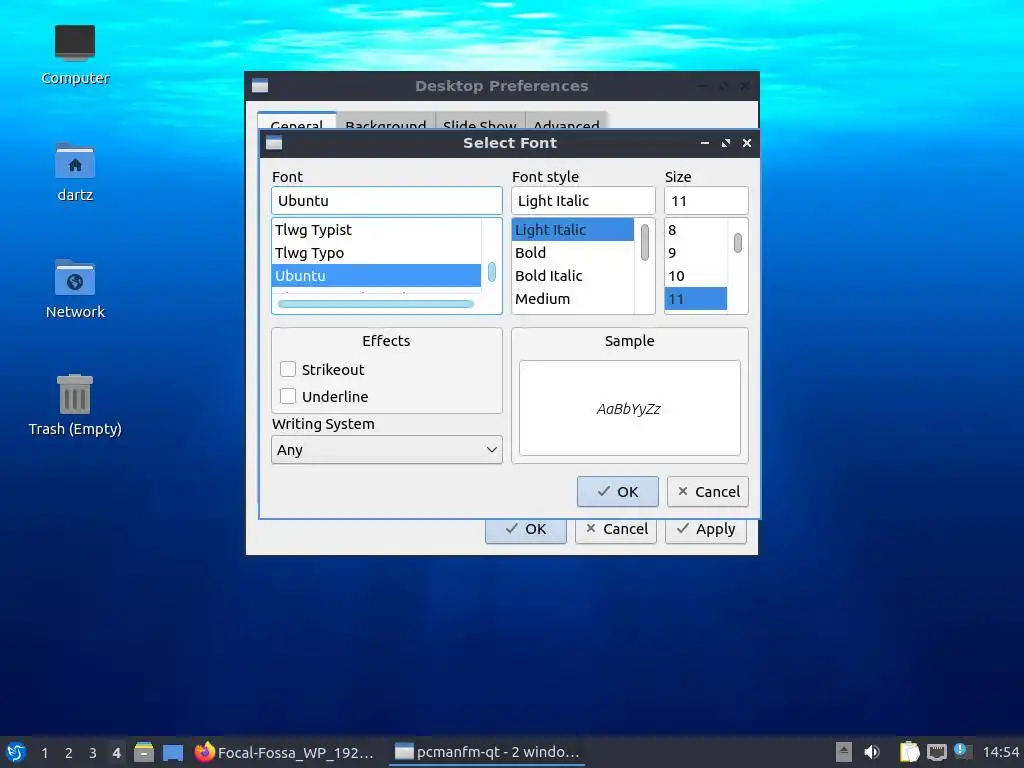This screenshot has height=768, width=1024.
Task: Select Tlwg Typist in font list
Action: [x=376, y=230]
